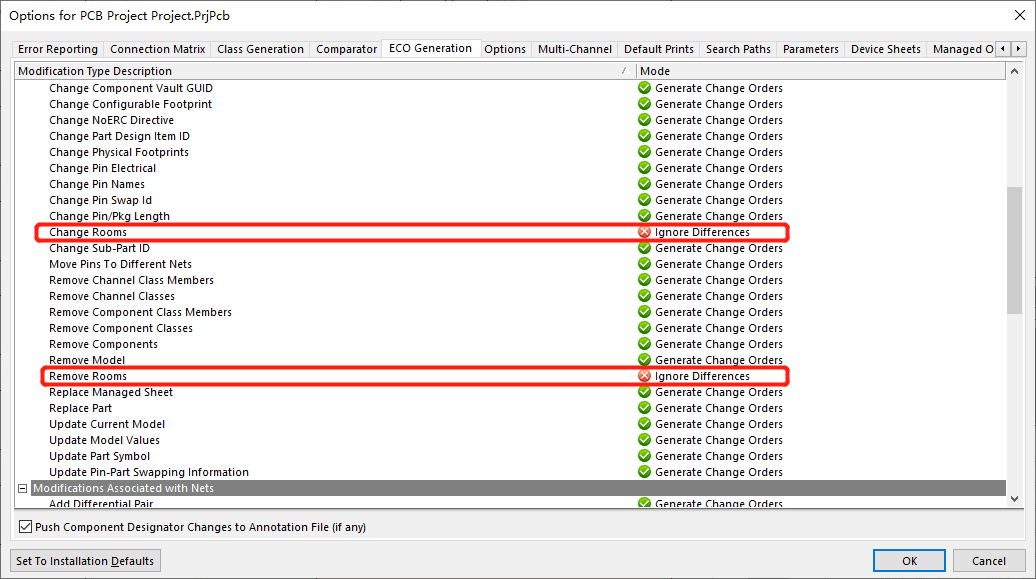
Task: Open mode dropdown for Remove Rooms row
Action: [x=702, y=376]
